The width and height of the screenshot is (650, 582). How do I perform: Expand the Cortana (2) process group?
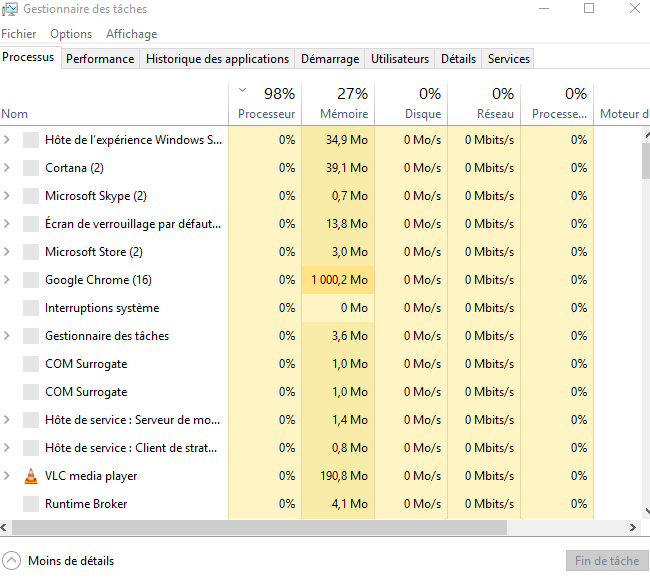(x=7, y=168)
